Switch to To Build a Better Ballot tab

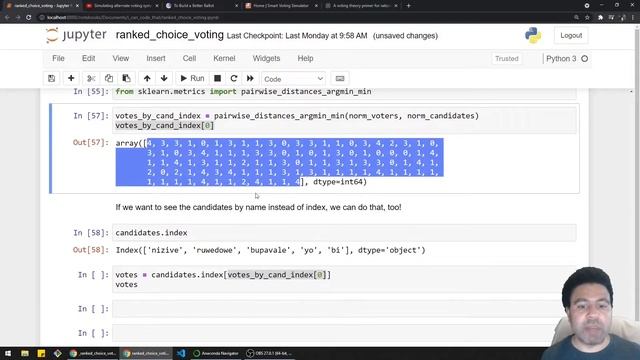(x=202, y=6)
